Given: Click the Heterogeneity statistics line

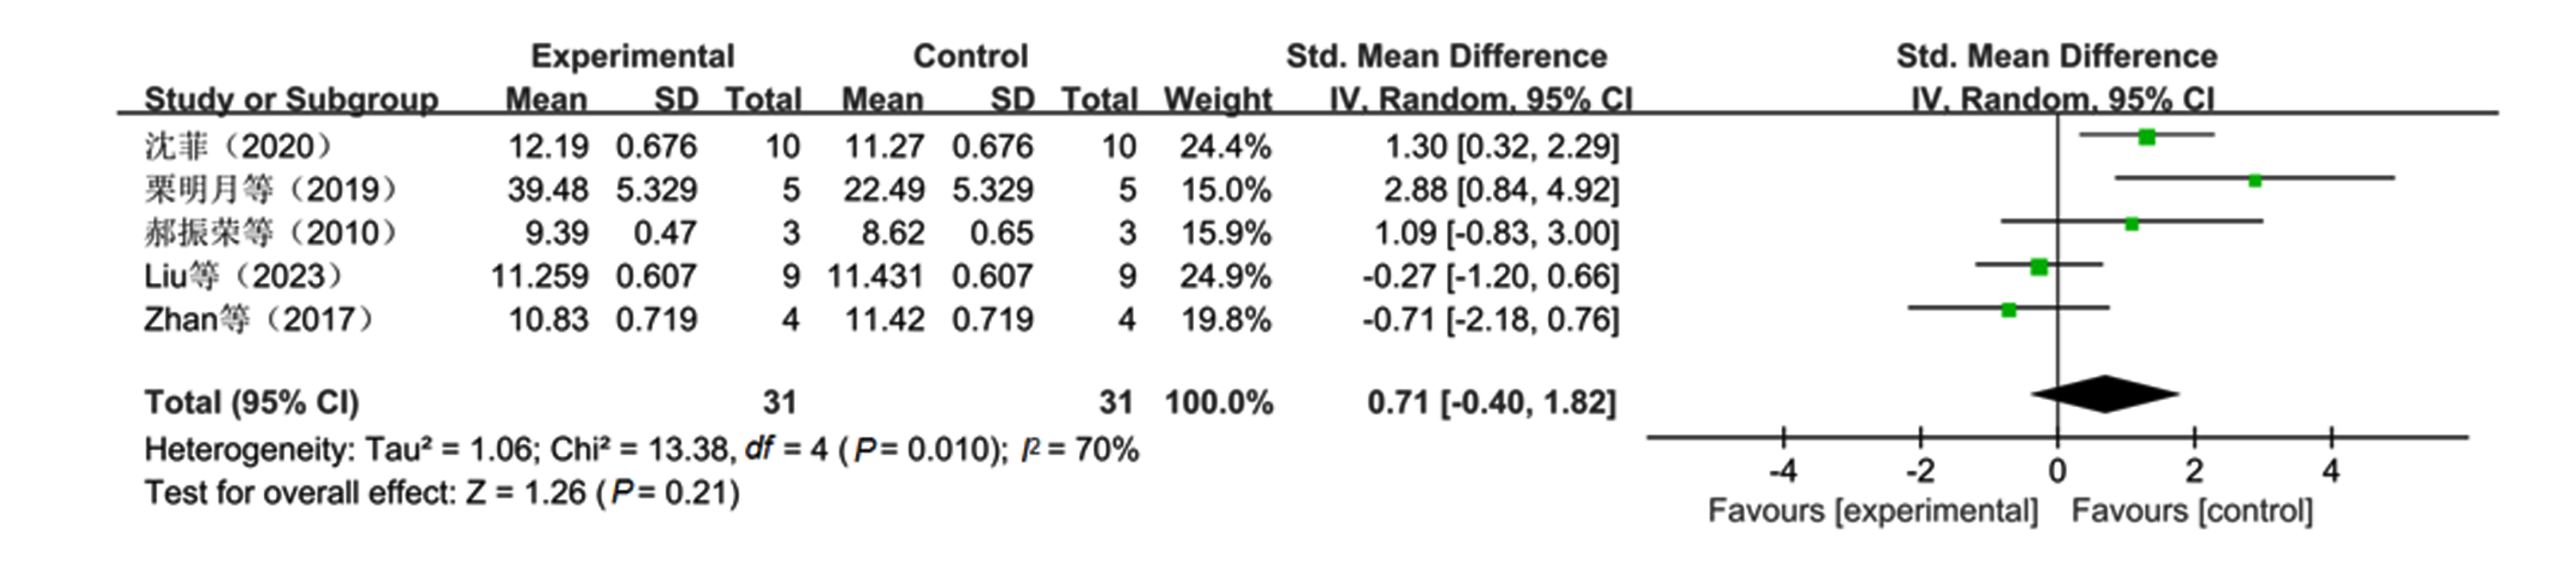Looking at the screenshot, I should [x=641, y=449].
